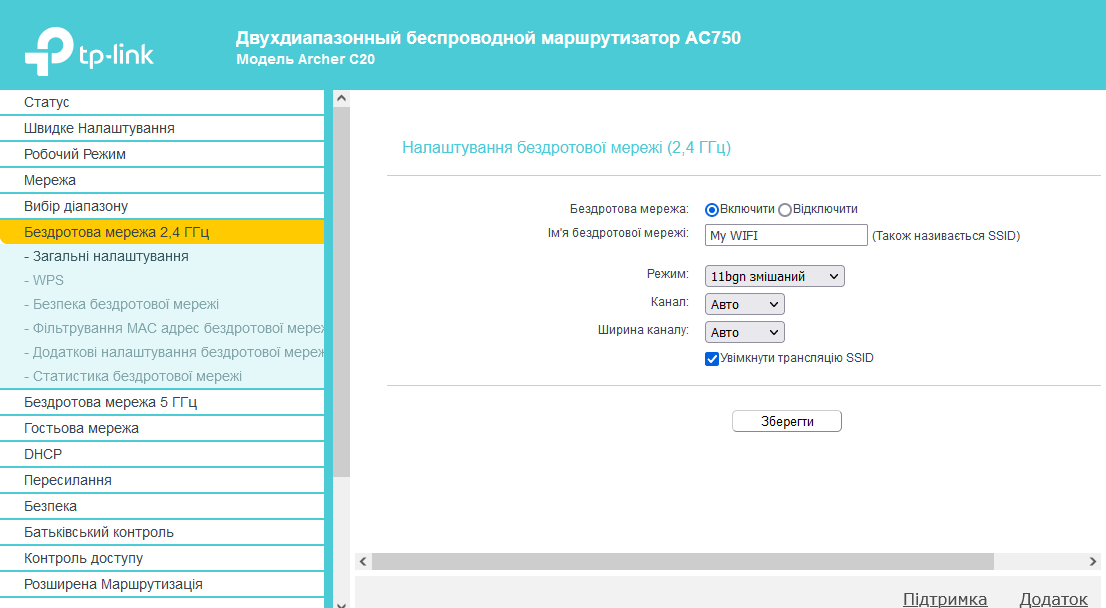
Task: Click horizontal scrollbar right arrow
Action: point(1093,561)
